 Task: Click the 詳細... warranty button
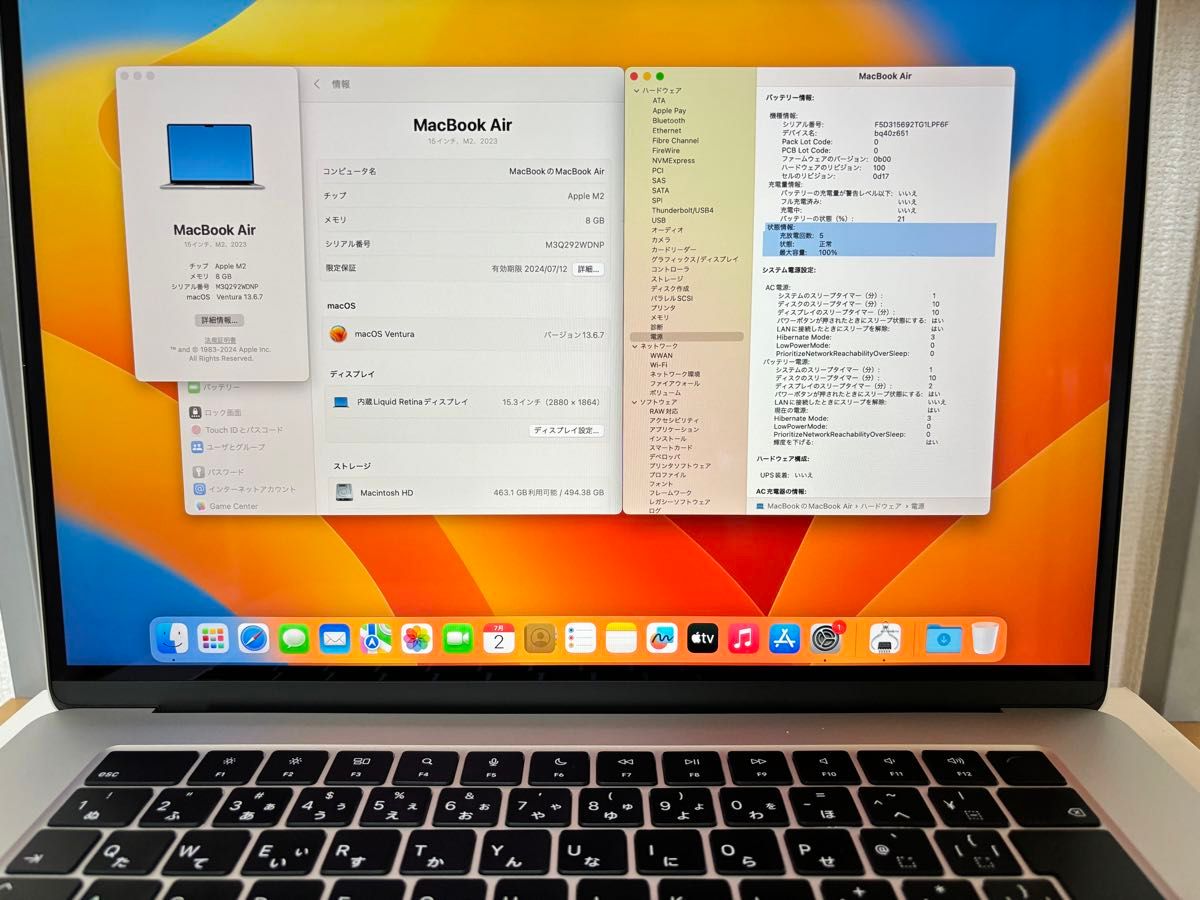[x=589, y=269]
